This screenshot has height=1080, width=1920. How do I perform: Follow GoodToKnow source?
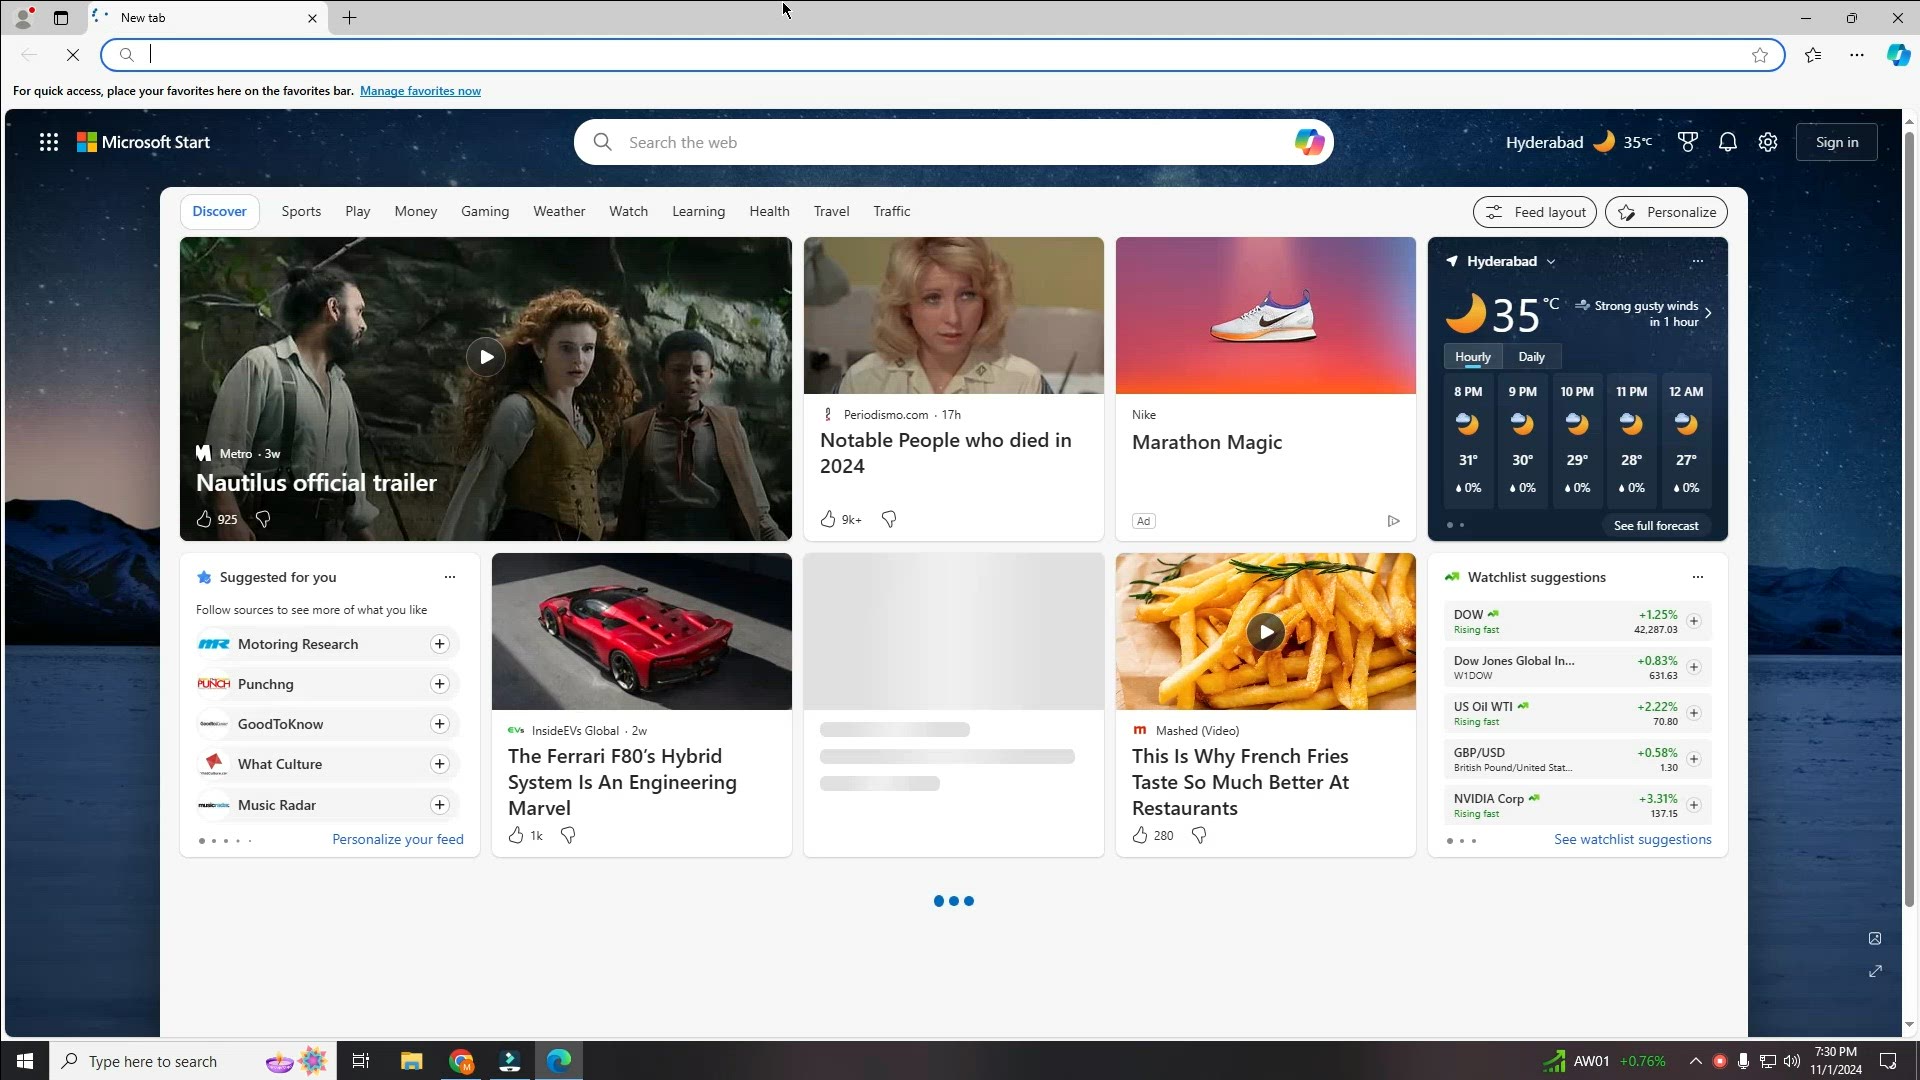point(439,724)
